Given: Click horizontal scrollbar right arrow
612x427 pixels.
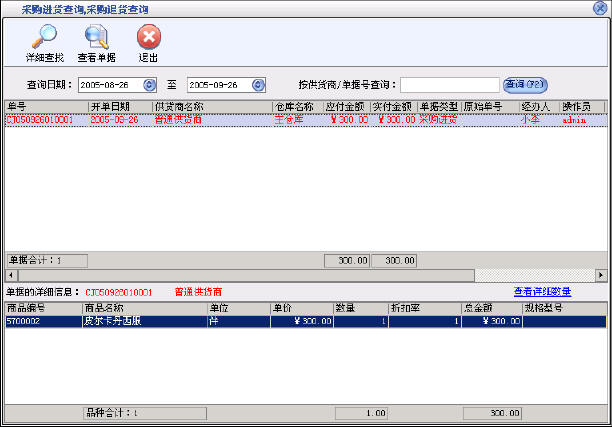Looking at the screenshot, I should 601,274.
